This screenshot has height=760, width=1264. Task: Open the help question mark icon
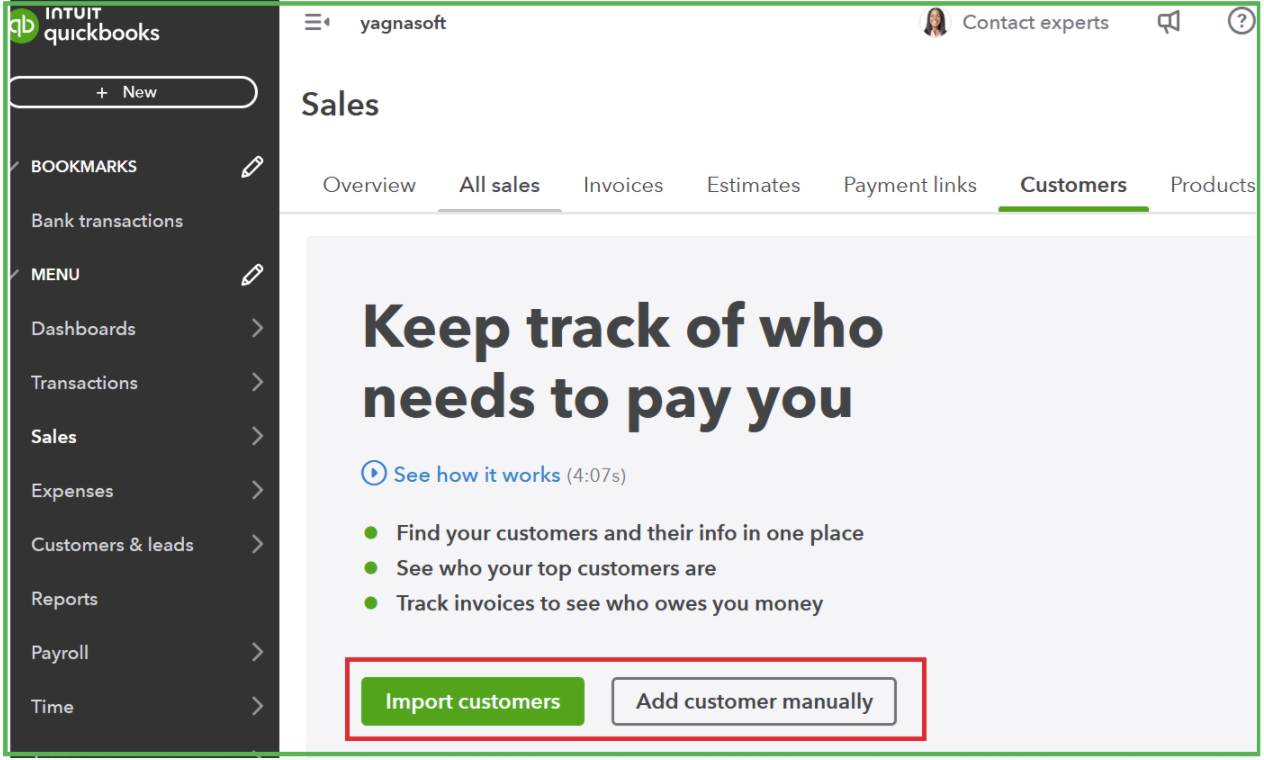coord(1241,20)
